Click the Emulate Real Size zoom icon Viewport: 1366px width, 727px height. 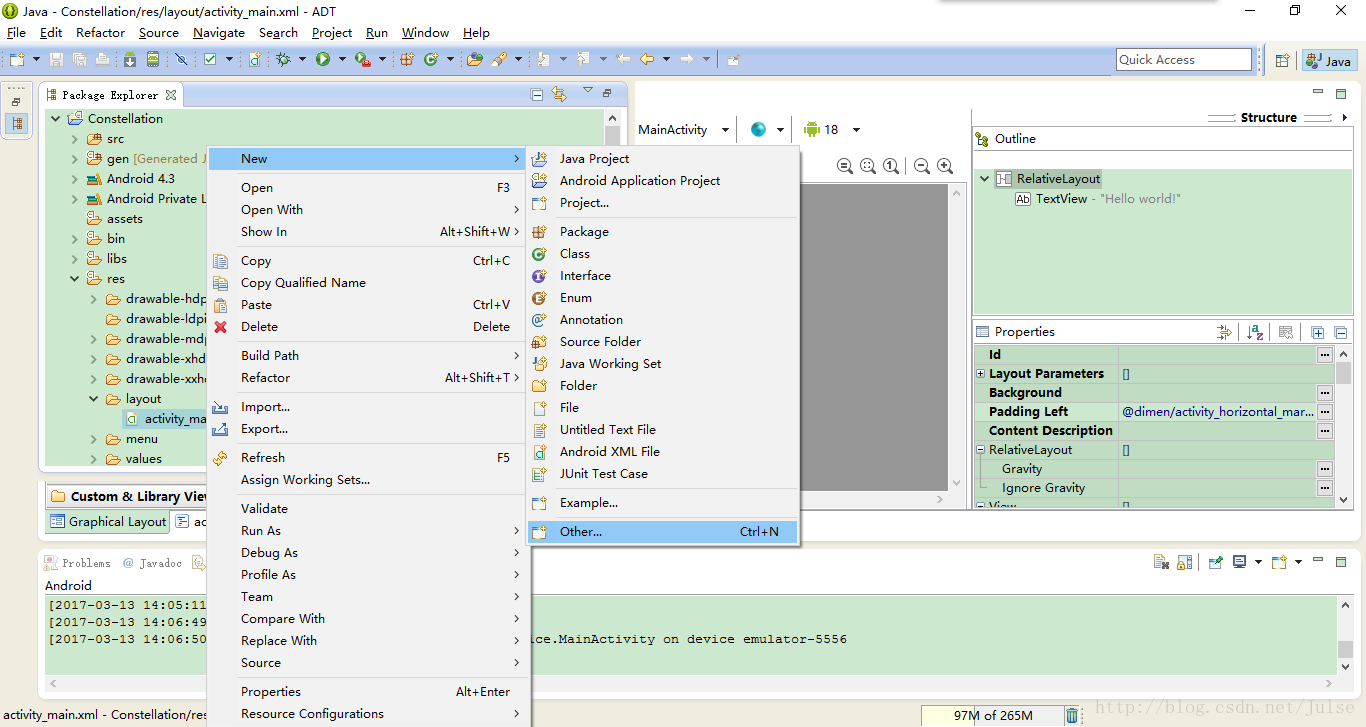(845, 166)
